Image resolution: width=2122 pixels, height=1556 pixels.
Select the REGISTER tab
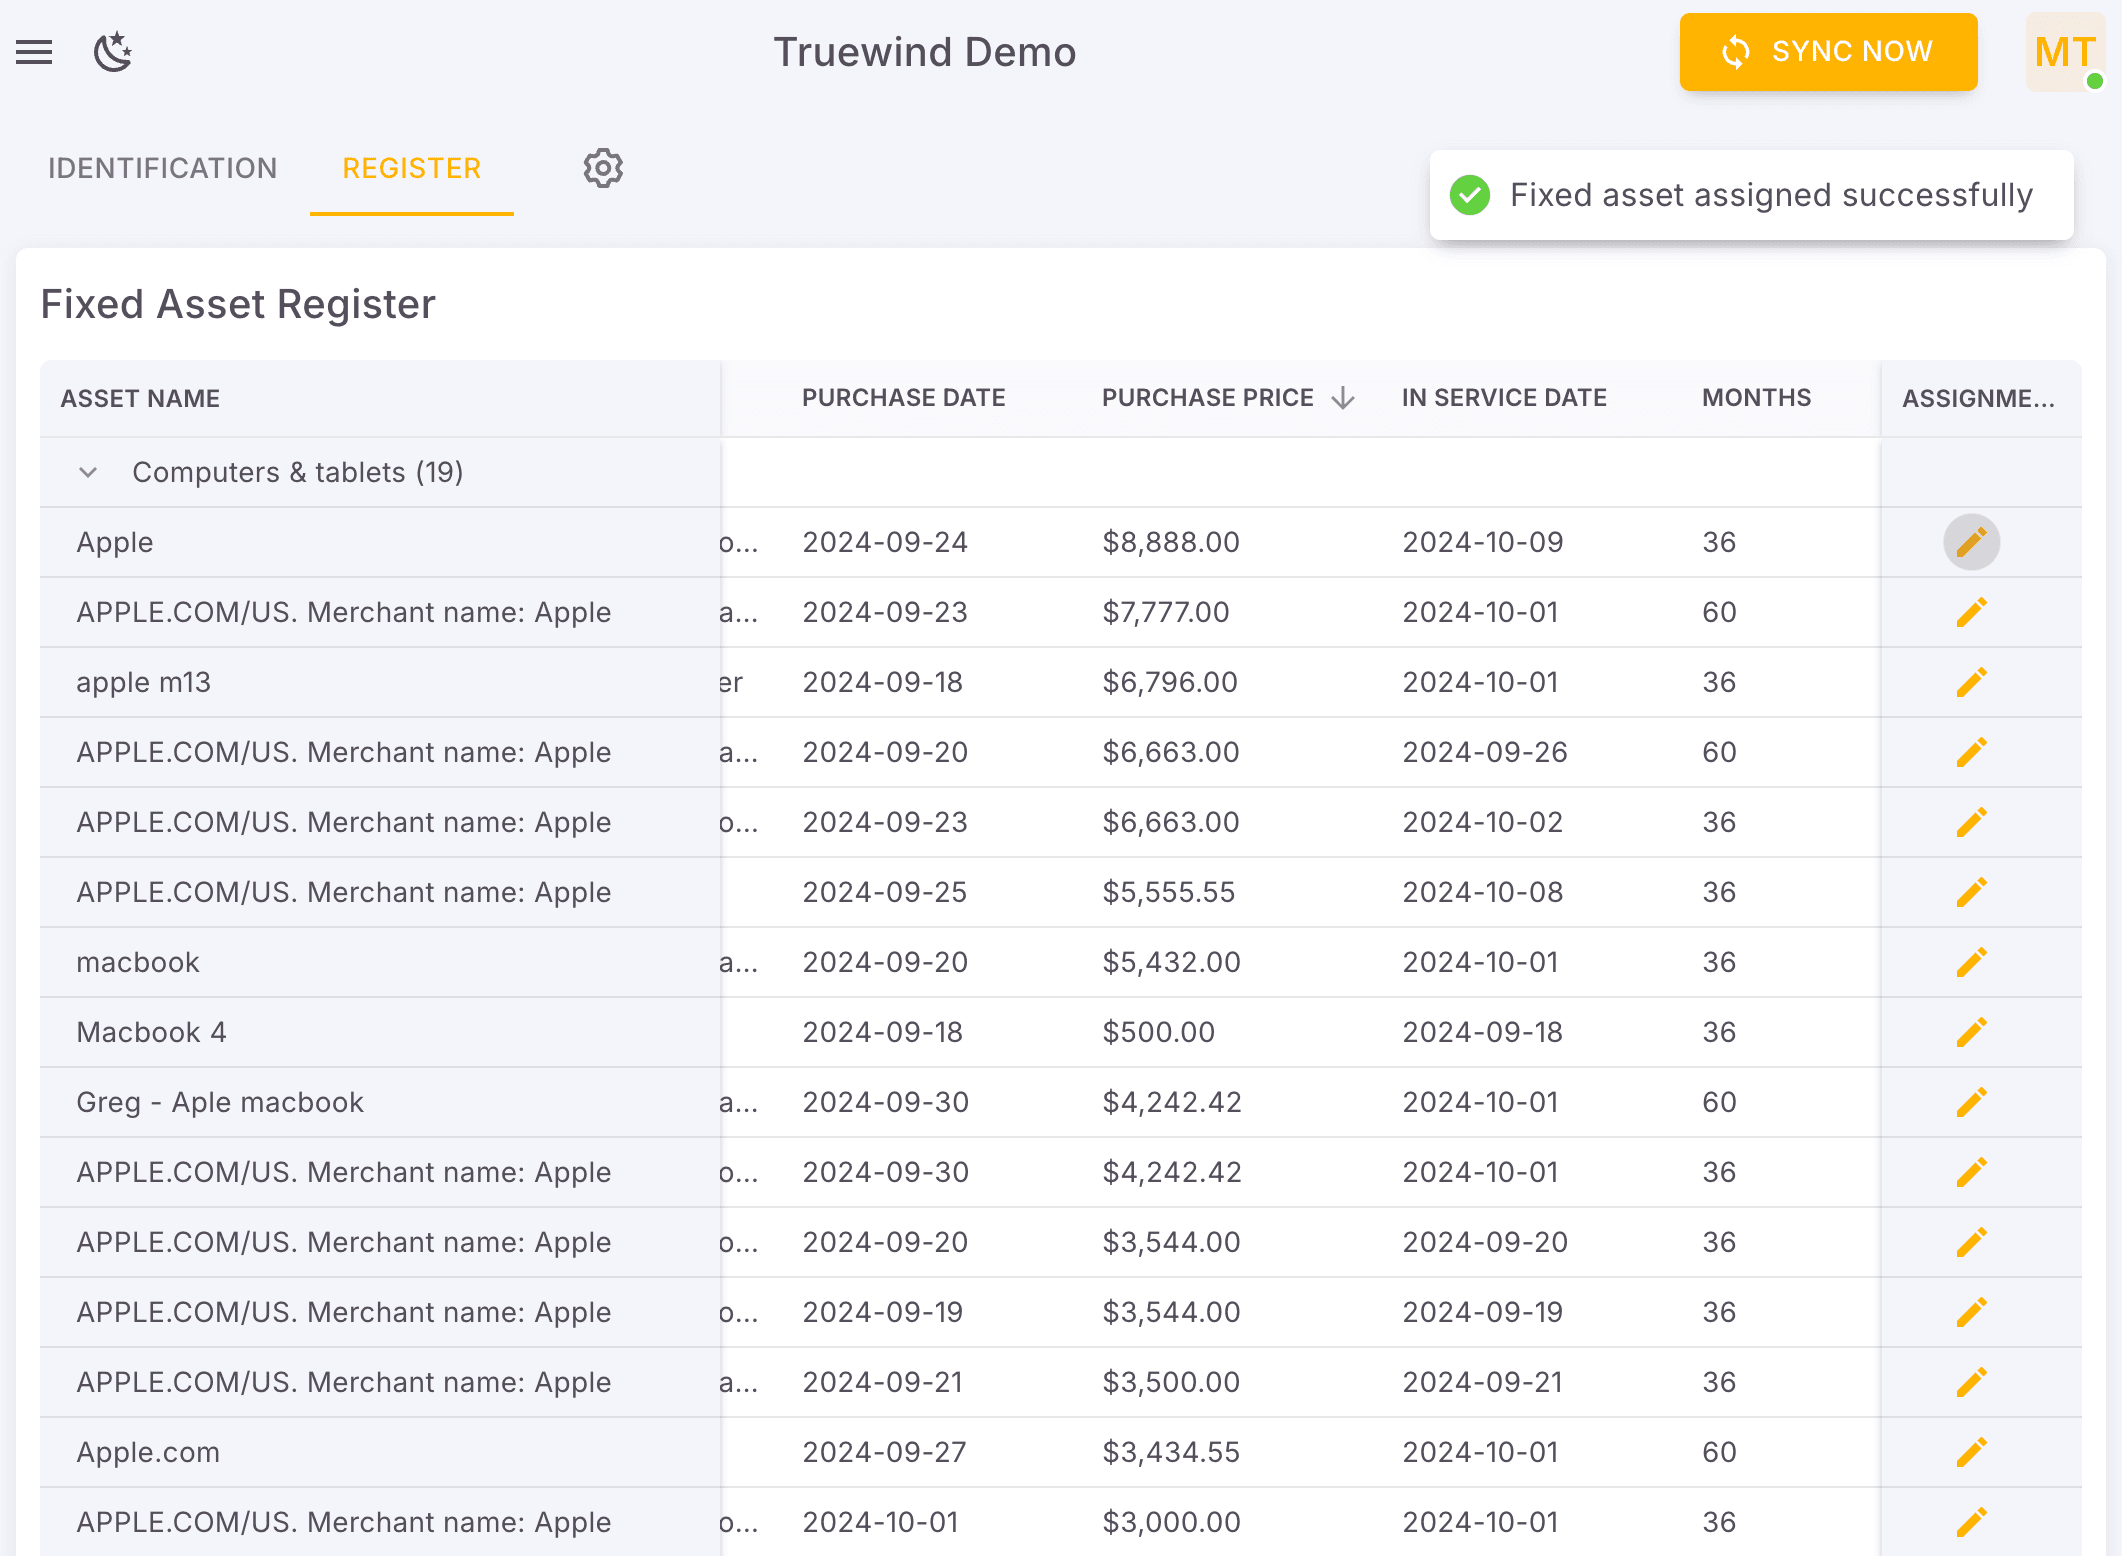point(411,168)
